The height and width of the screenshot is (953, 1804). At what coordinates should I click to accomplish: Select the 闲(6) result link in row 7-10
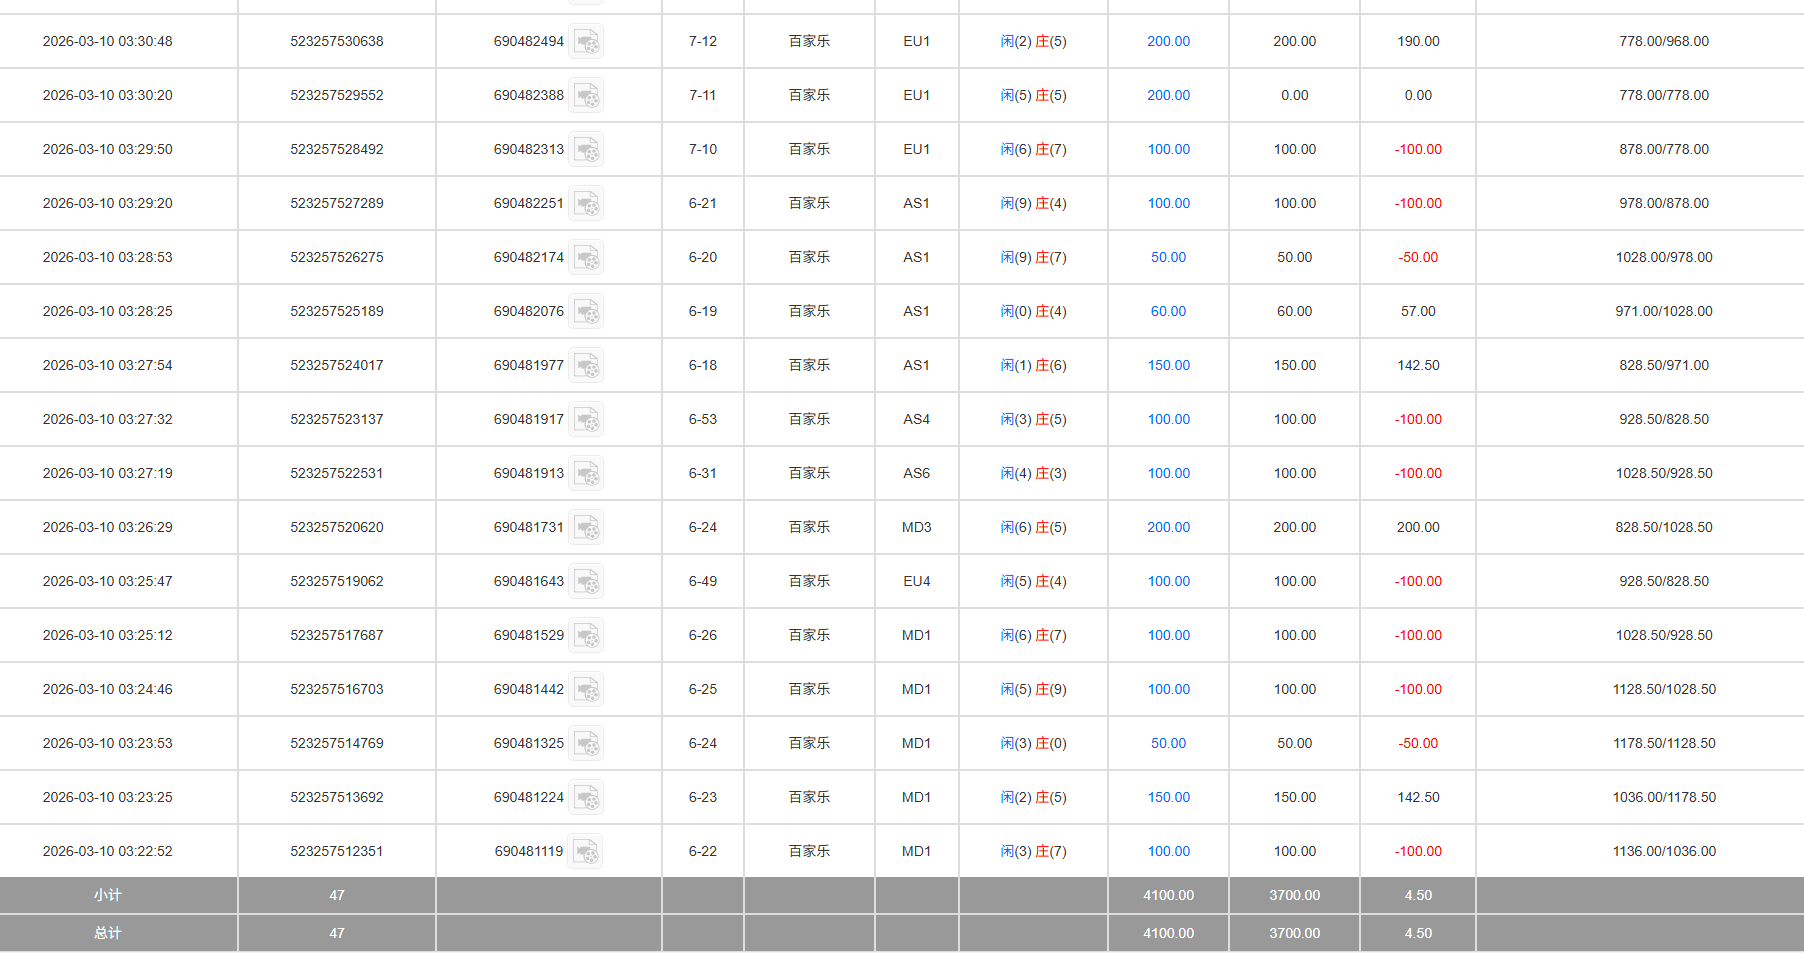click(x=1012, y=149)
